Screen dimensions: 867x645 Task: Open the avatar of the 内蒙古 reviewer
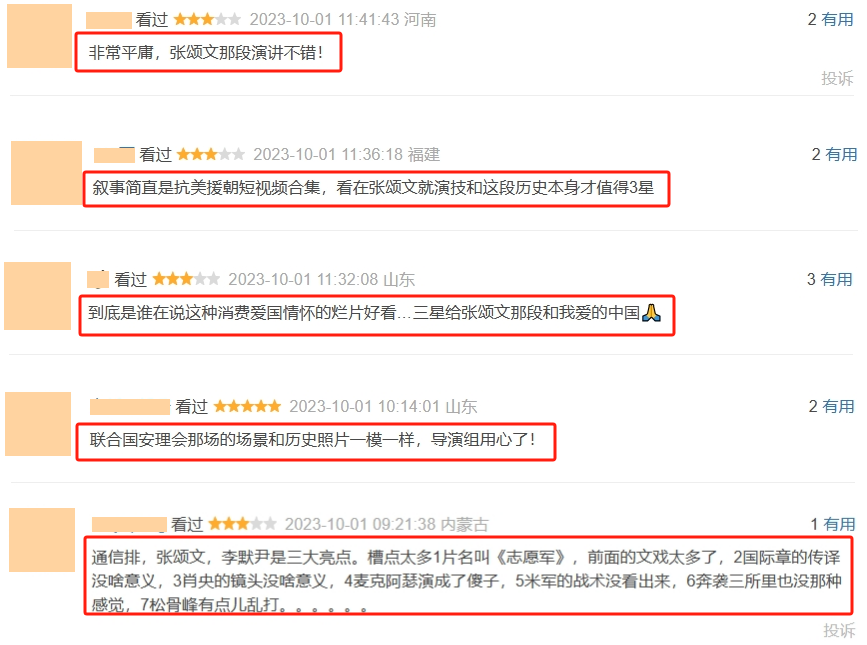pos(42,540)
